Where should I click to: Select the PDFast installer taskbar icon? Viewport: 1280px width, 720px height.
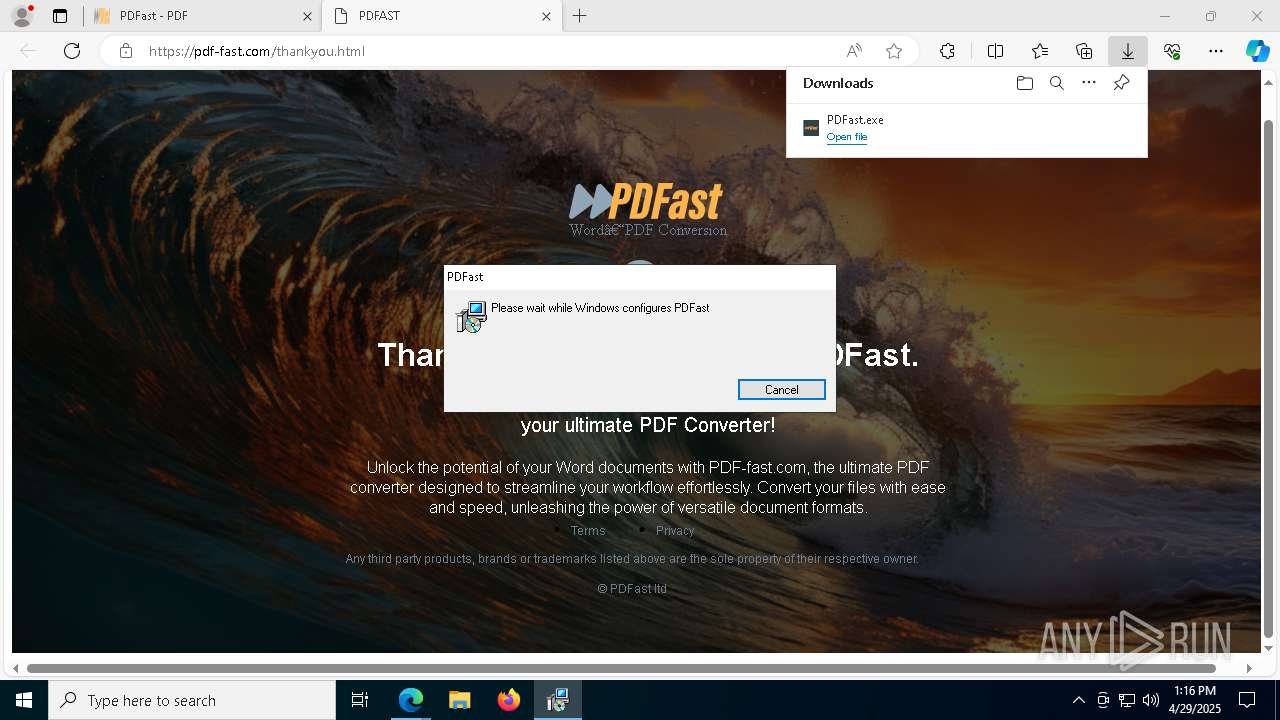pos(557,700)
